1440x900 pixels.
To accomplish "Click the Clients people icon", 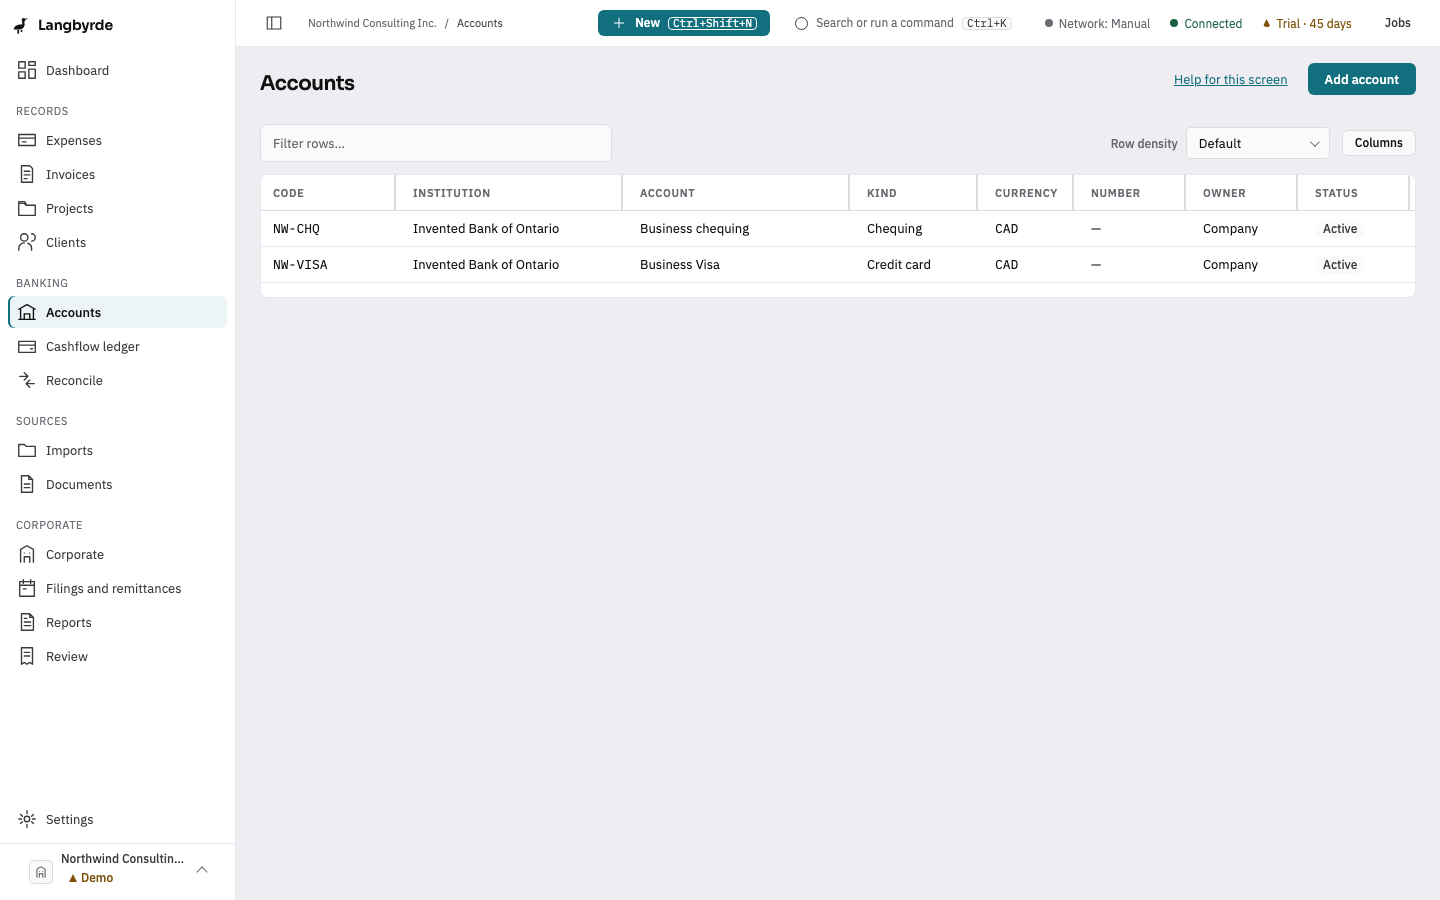I will pyautogui.click(x=27, y=242).
